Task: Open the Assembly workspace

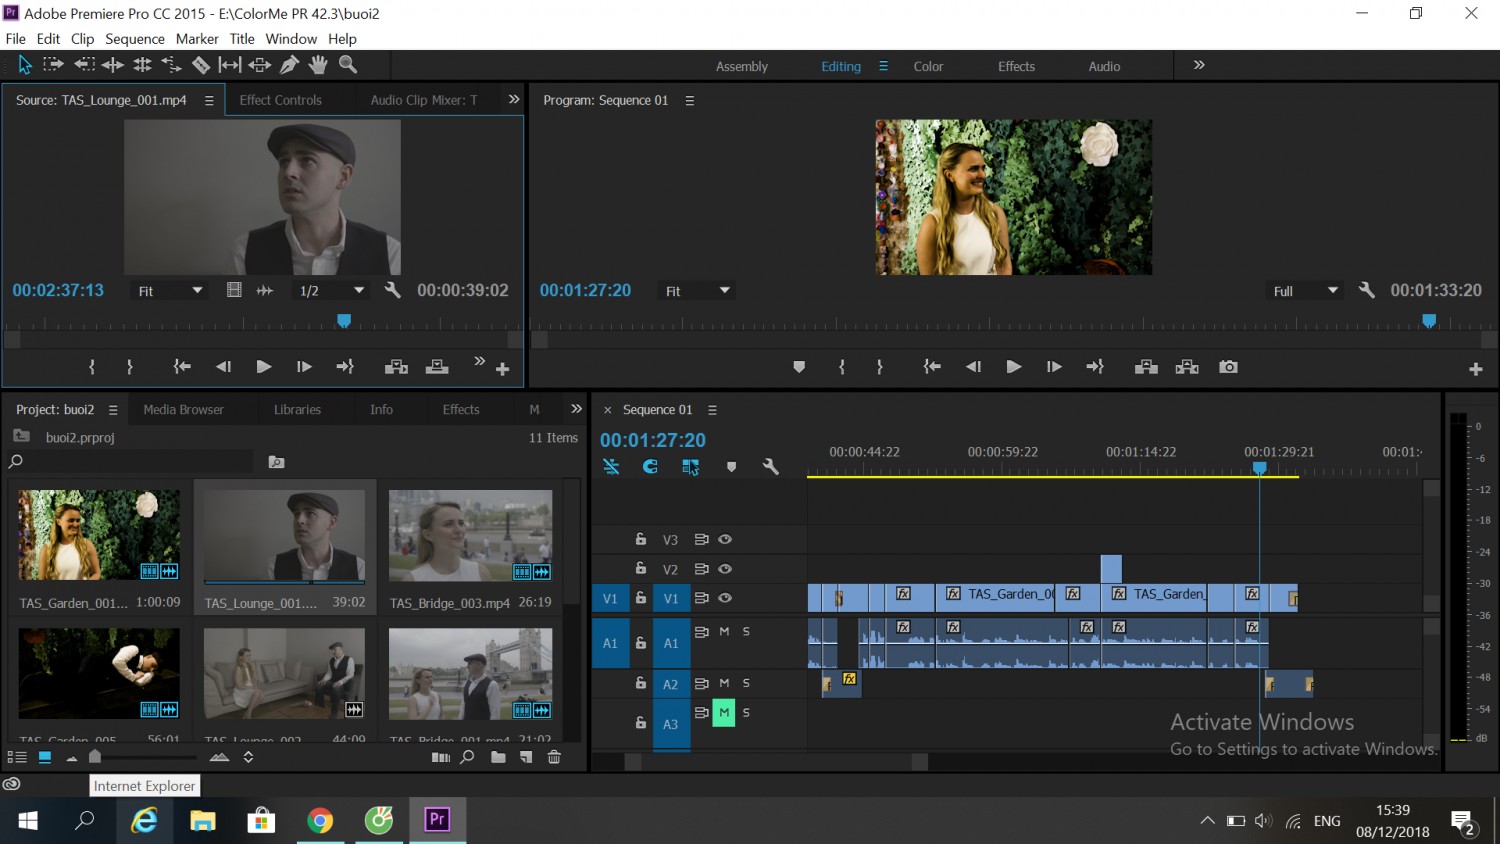Action: [x=742, y=67]
